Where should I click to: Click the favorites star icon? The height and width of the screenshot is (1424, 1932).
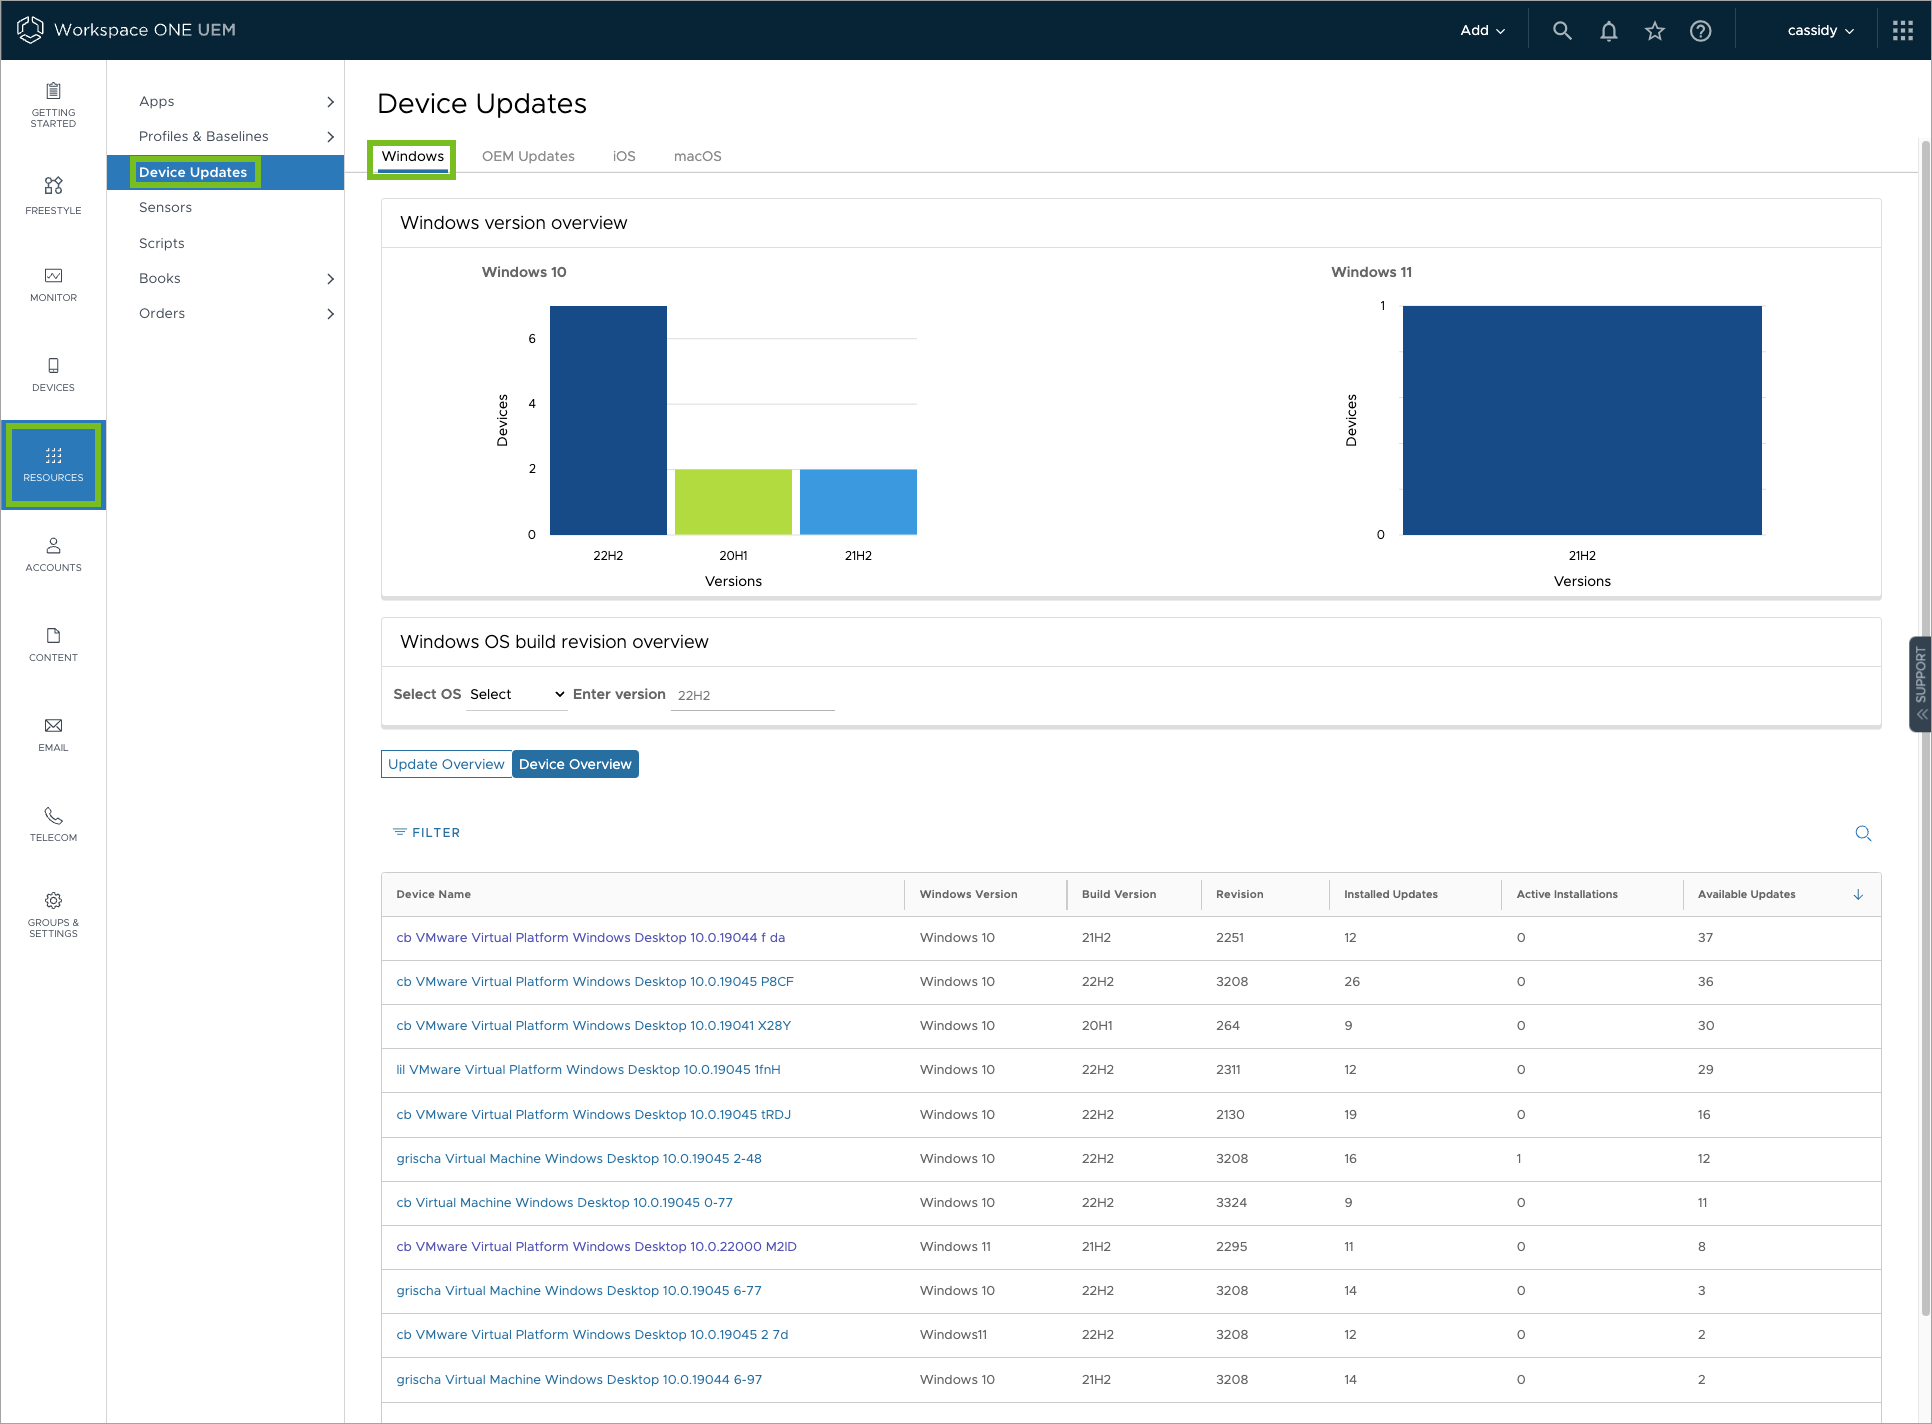point(1655,31)
